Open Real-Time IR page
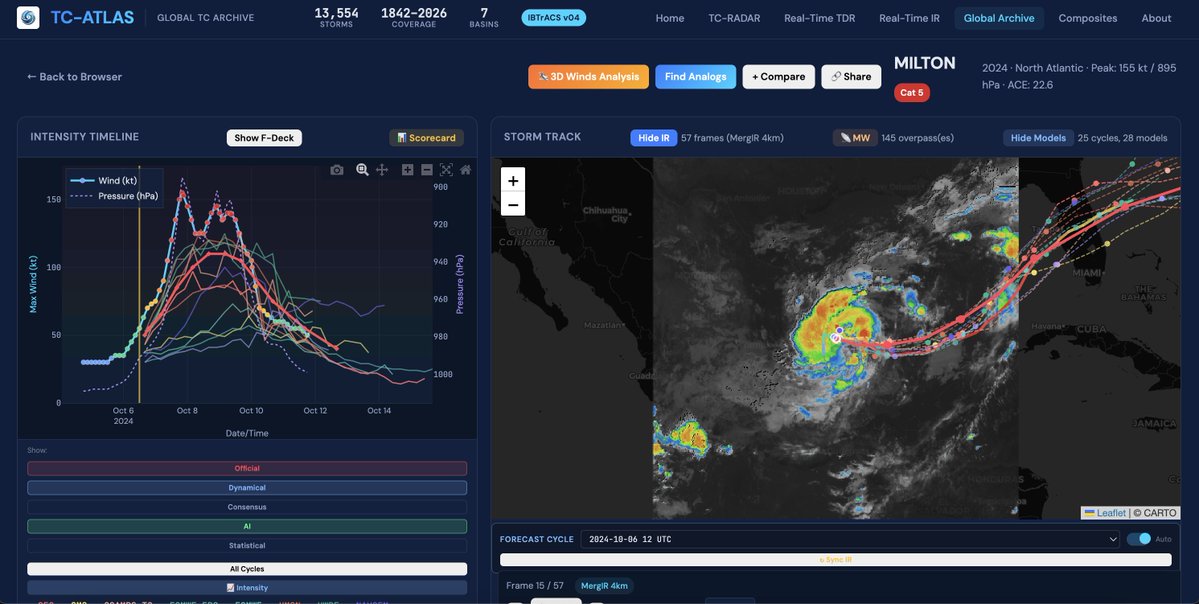Screen dimensions: 1199x604 909,18
